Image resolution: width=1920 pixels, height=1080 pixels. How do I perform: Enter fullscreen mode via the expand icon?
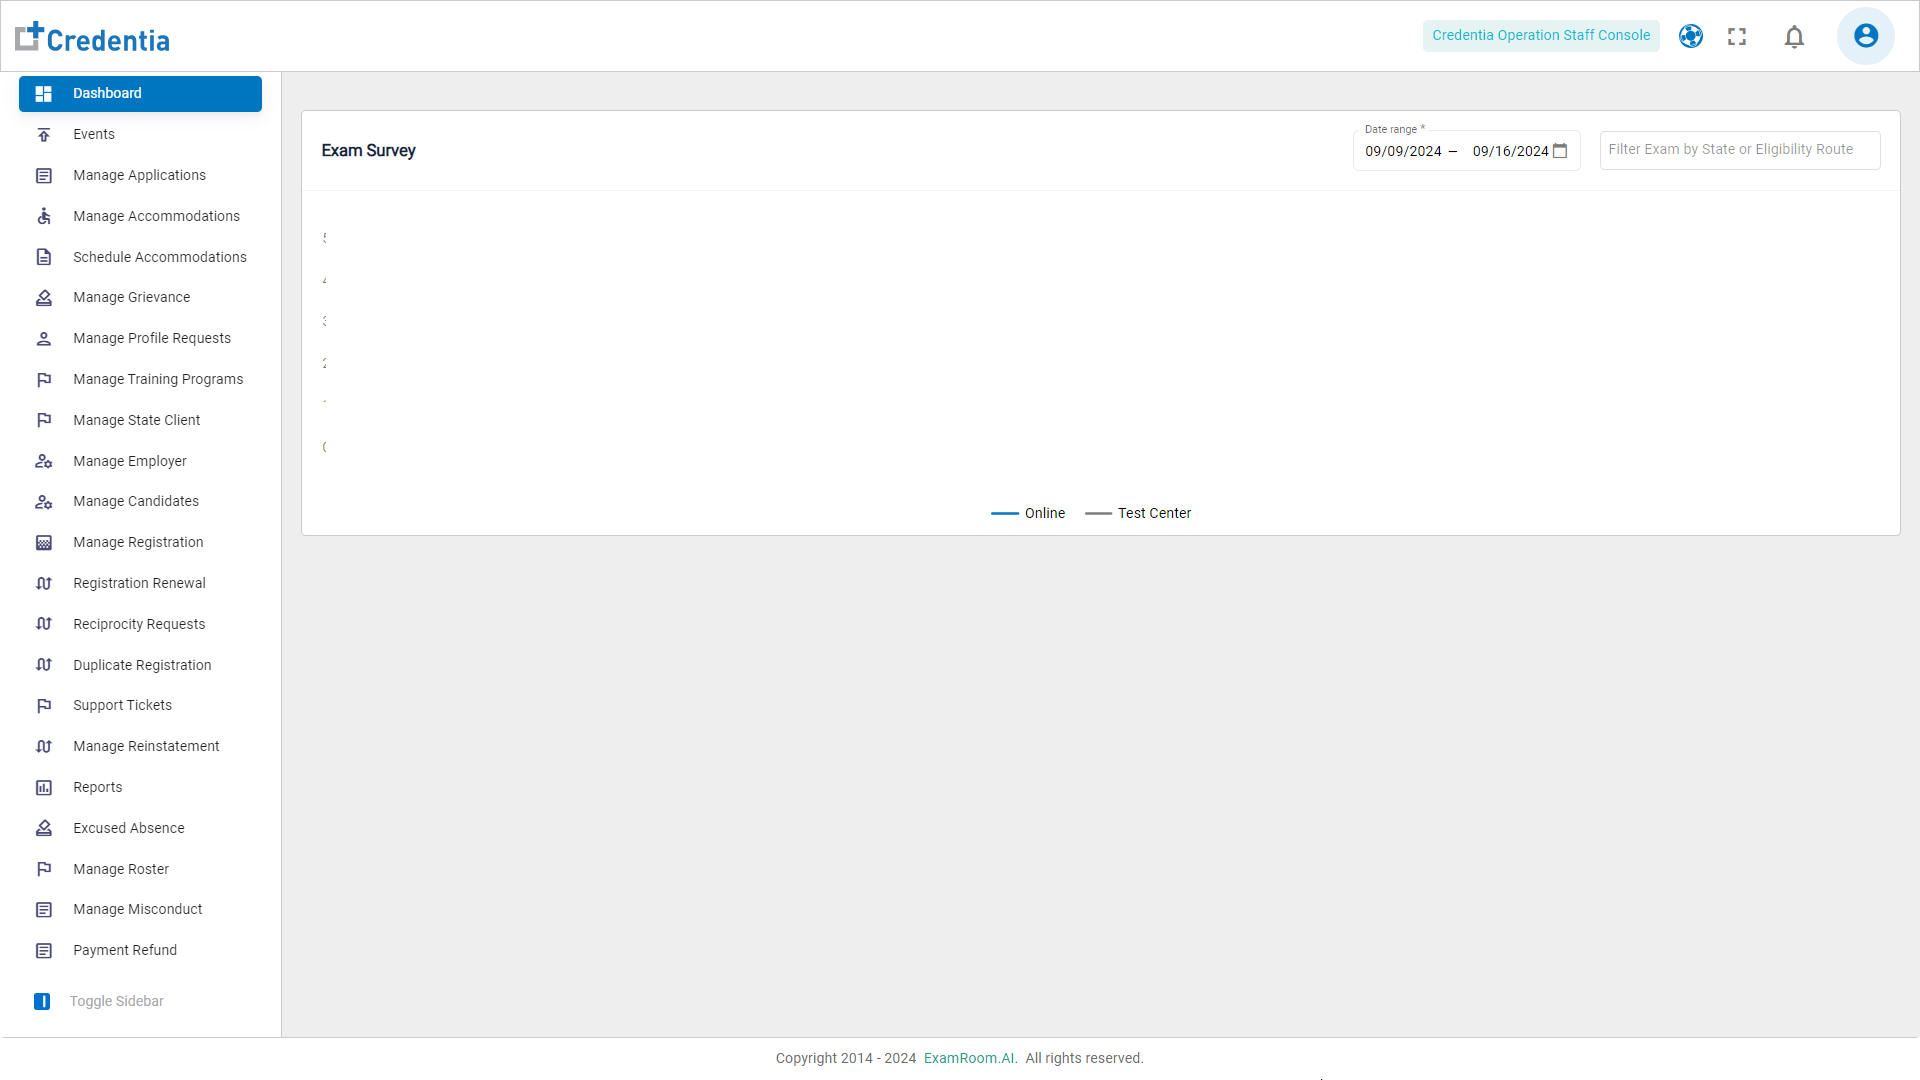tap(1737, 37)
